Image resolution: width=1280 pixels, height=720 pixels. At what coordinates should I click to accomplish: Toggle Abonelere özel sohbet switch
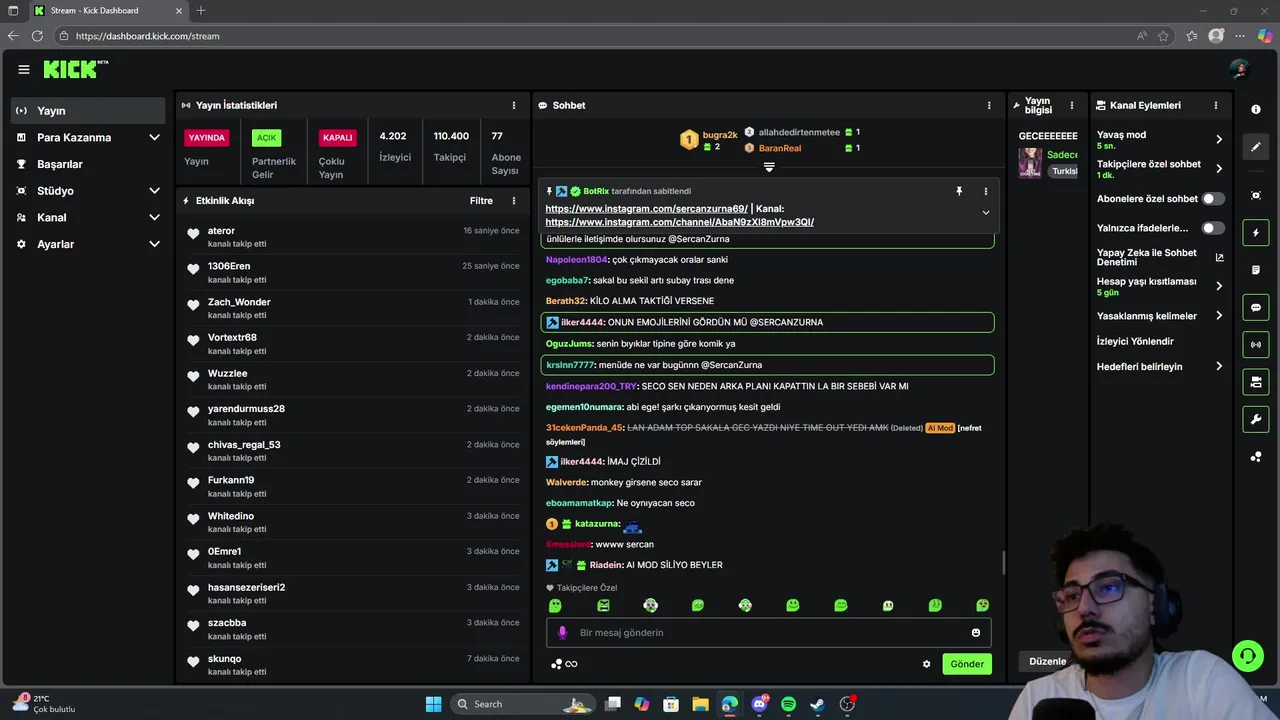[1213, 199]
